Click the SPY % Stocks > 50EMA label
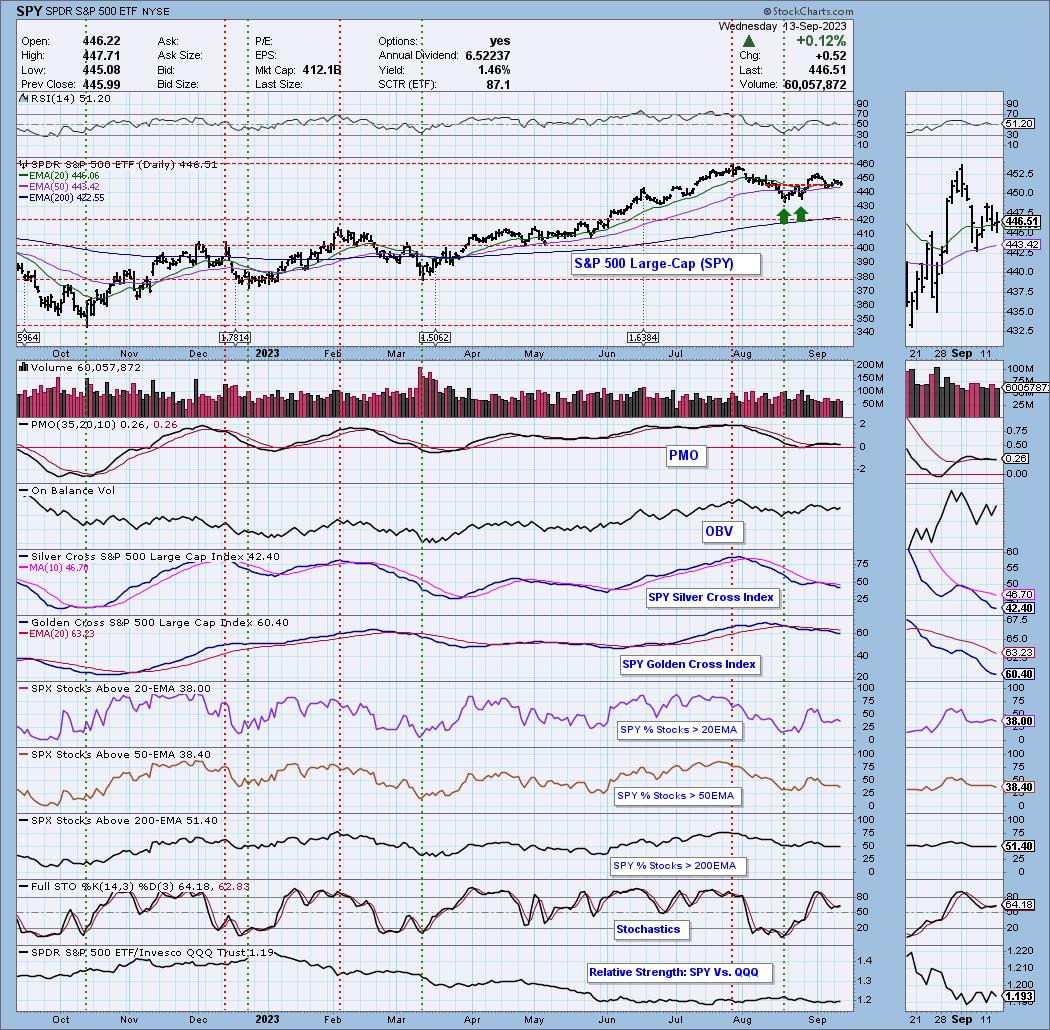The width and height of the screenshot is (1050, 1030). pos(676,796)
